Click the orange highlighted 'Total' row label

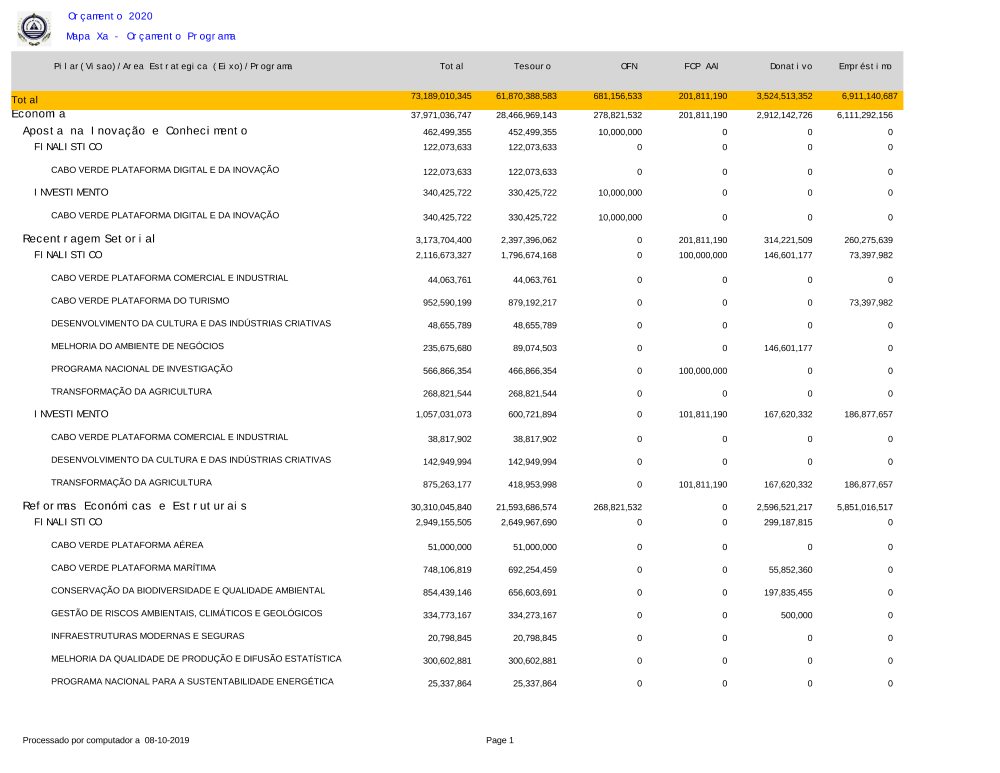click(25, 100)
